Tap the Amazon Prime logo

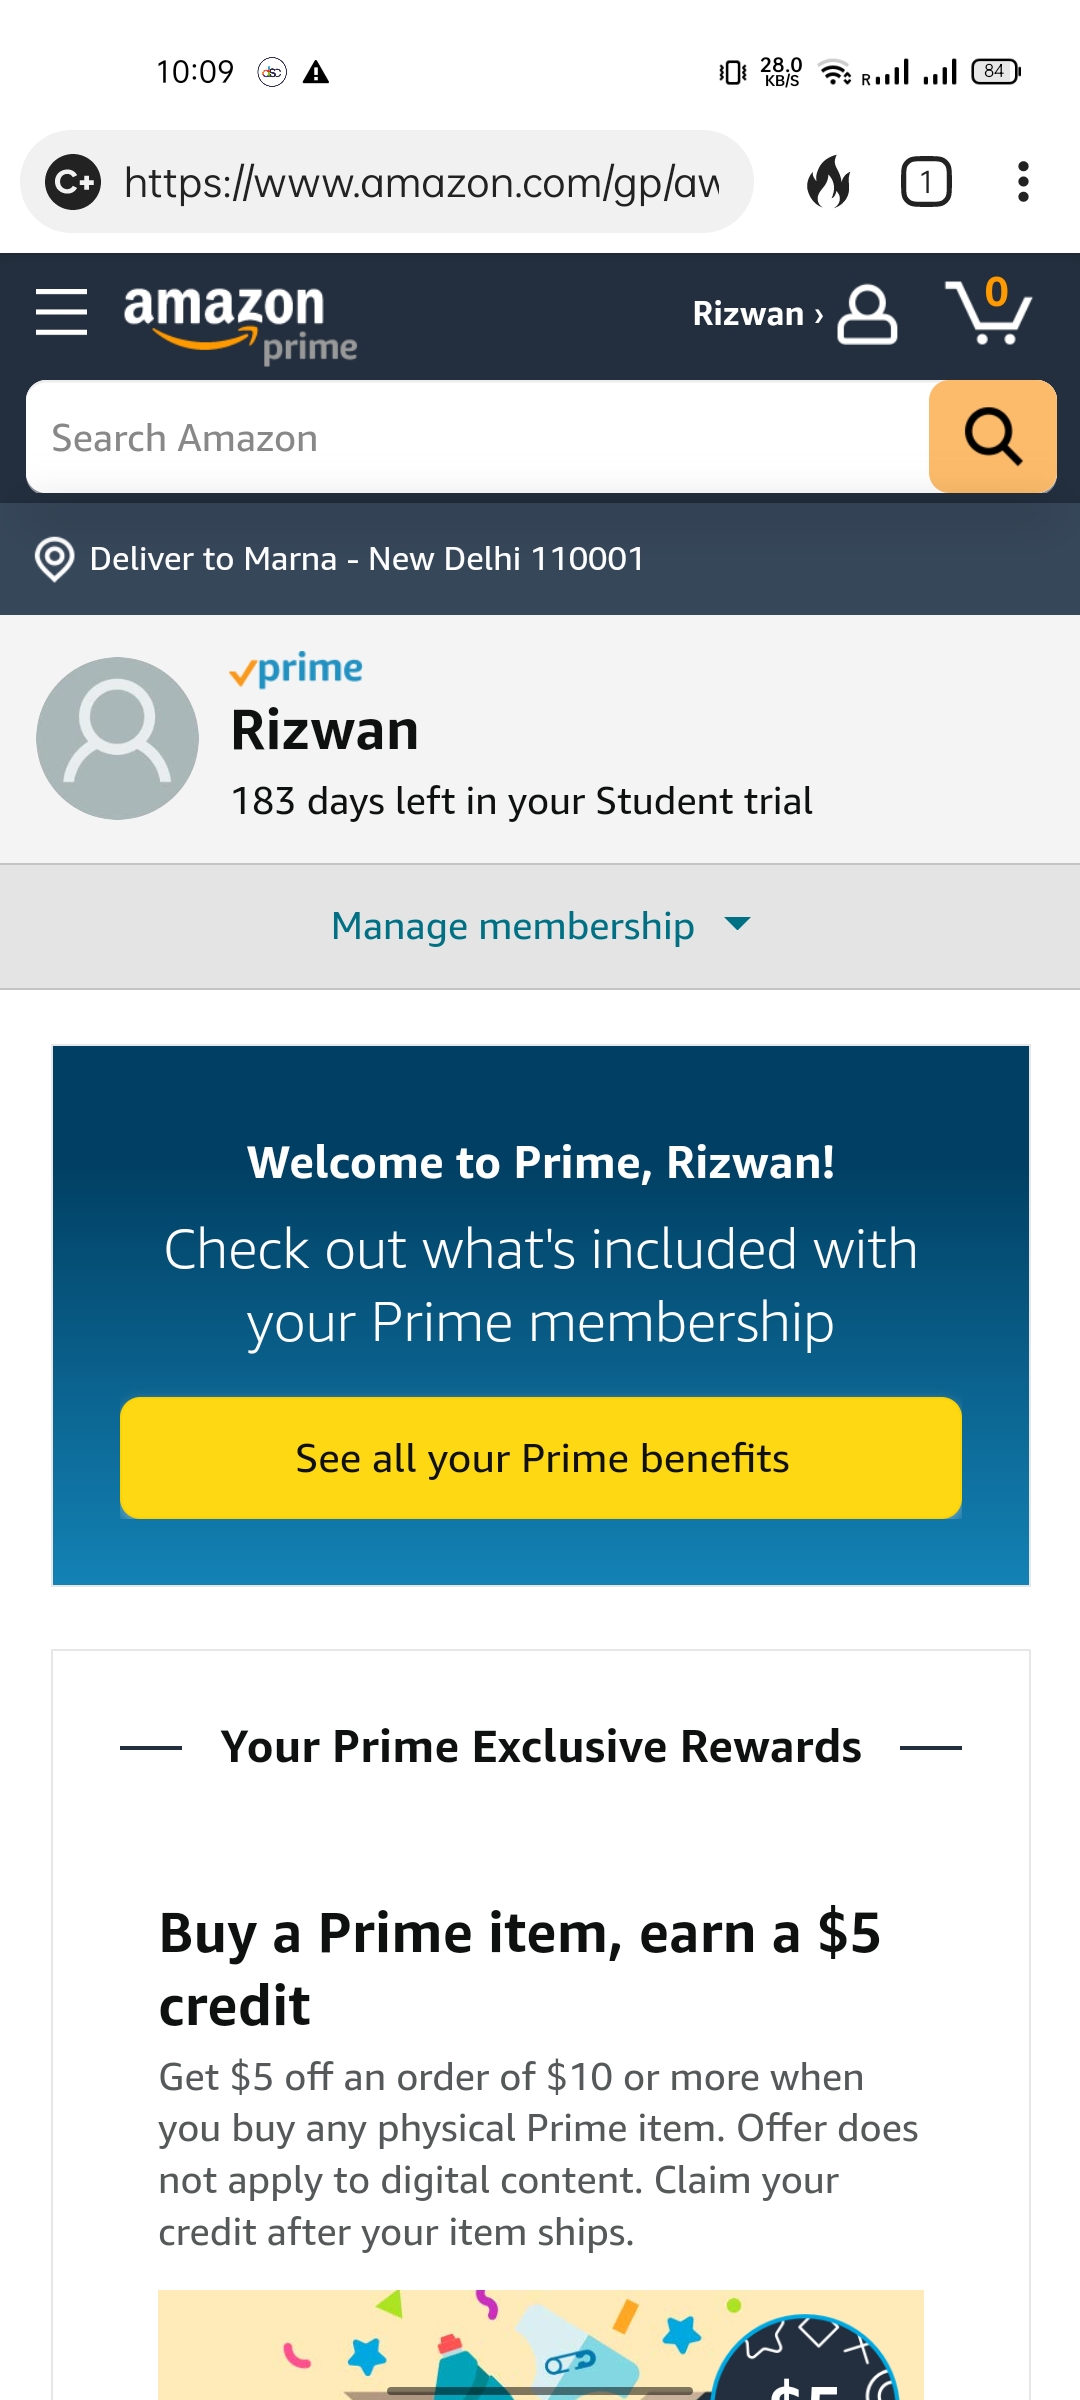[x=239, y=322]
